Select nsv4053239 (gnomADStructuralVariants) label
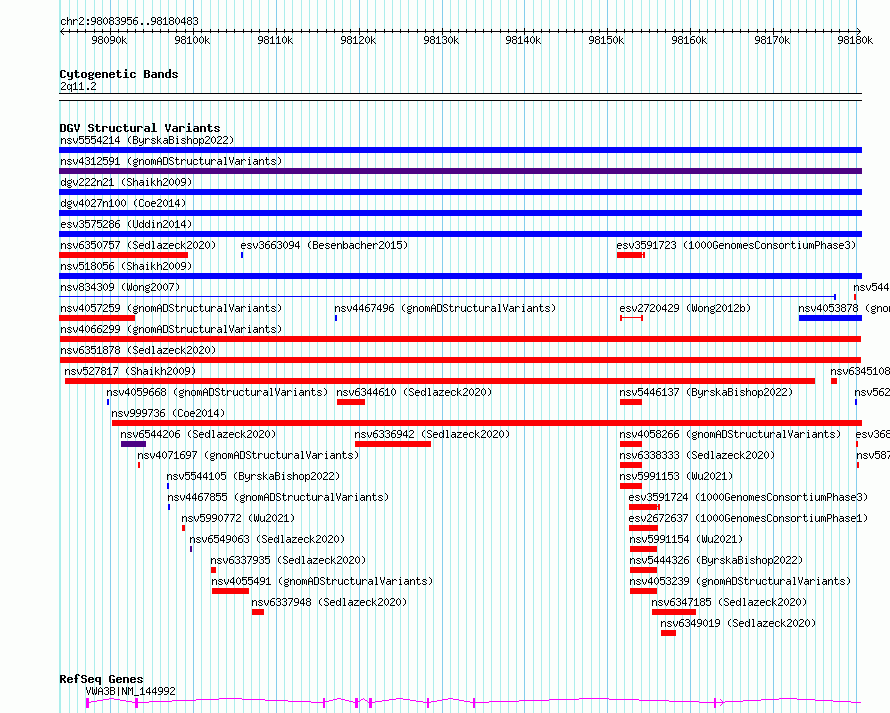Viewport: 890px width, 713px height. pyautogui.click(x=740, y=581)
